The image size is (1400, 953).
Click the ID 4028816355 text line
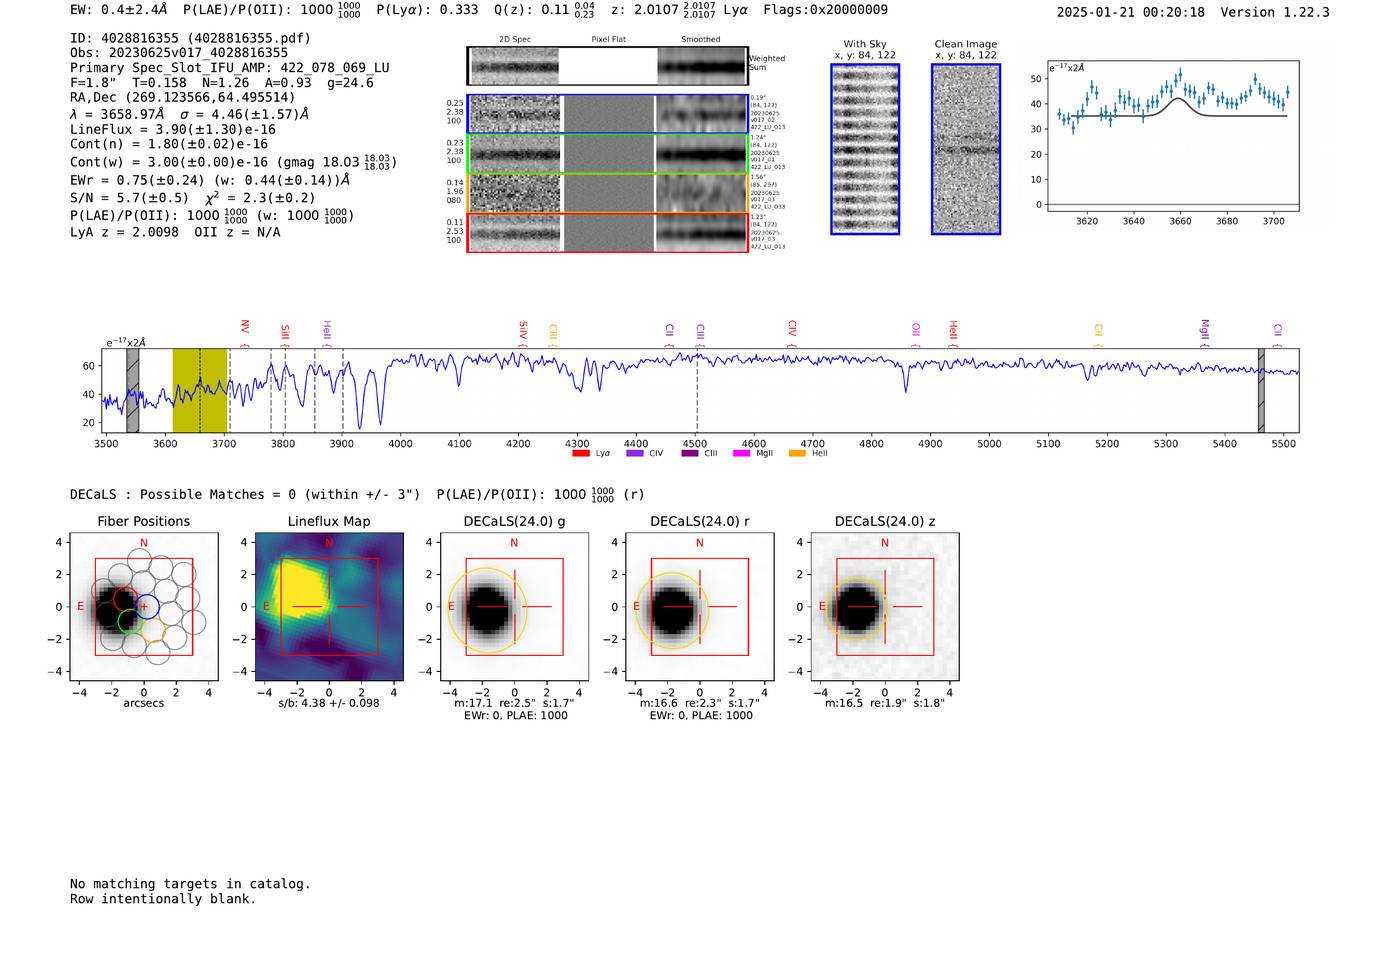[190, 38]
